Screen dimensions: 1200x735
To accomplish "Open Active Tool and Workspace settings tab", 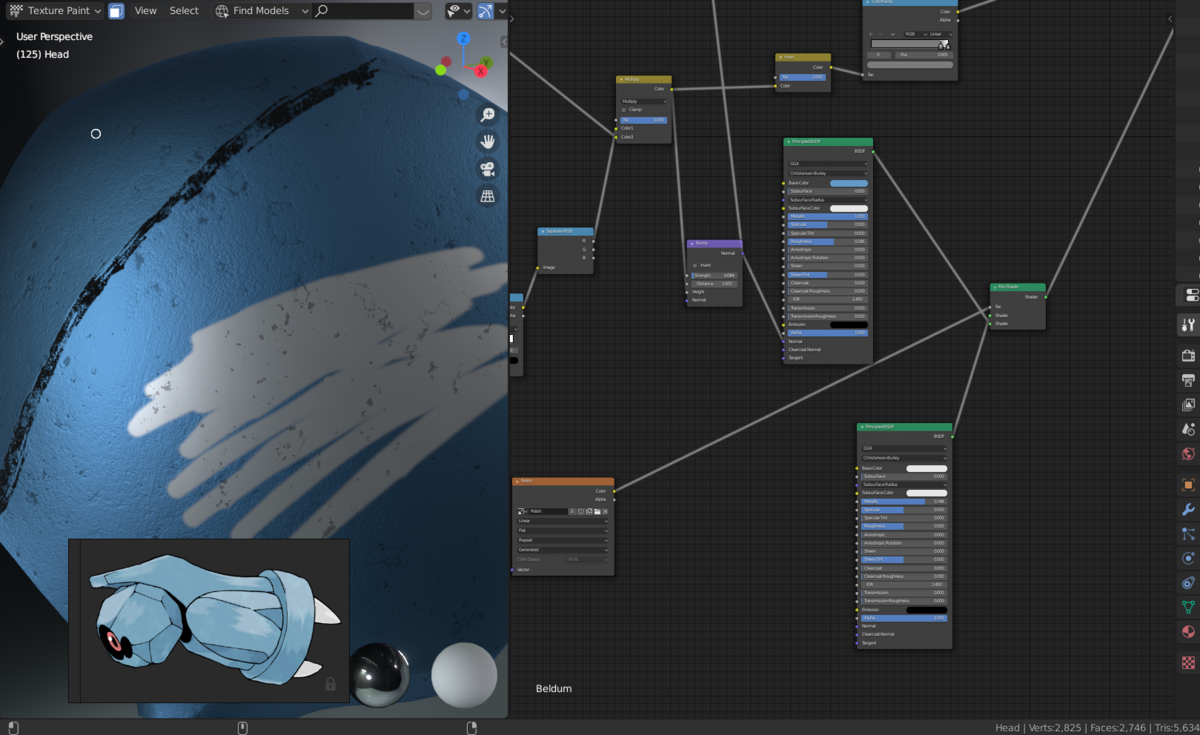I will coord(1188,324).
